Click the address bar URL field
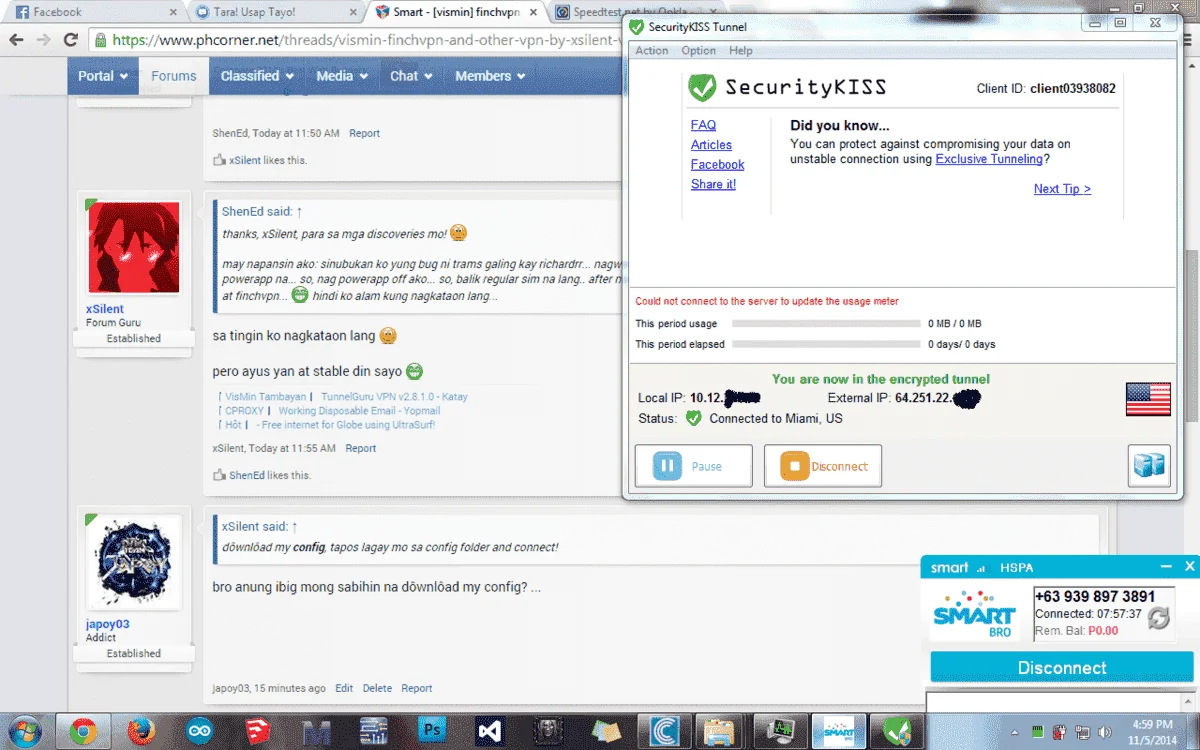 (x=355, y=40)
